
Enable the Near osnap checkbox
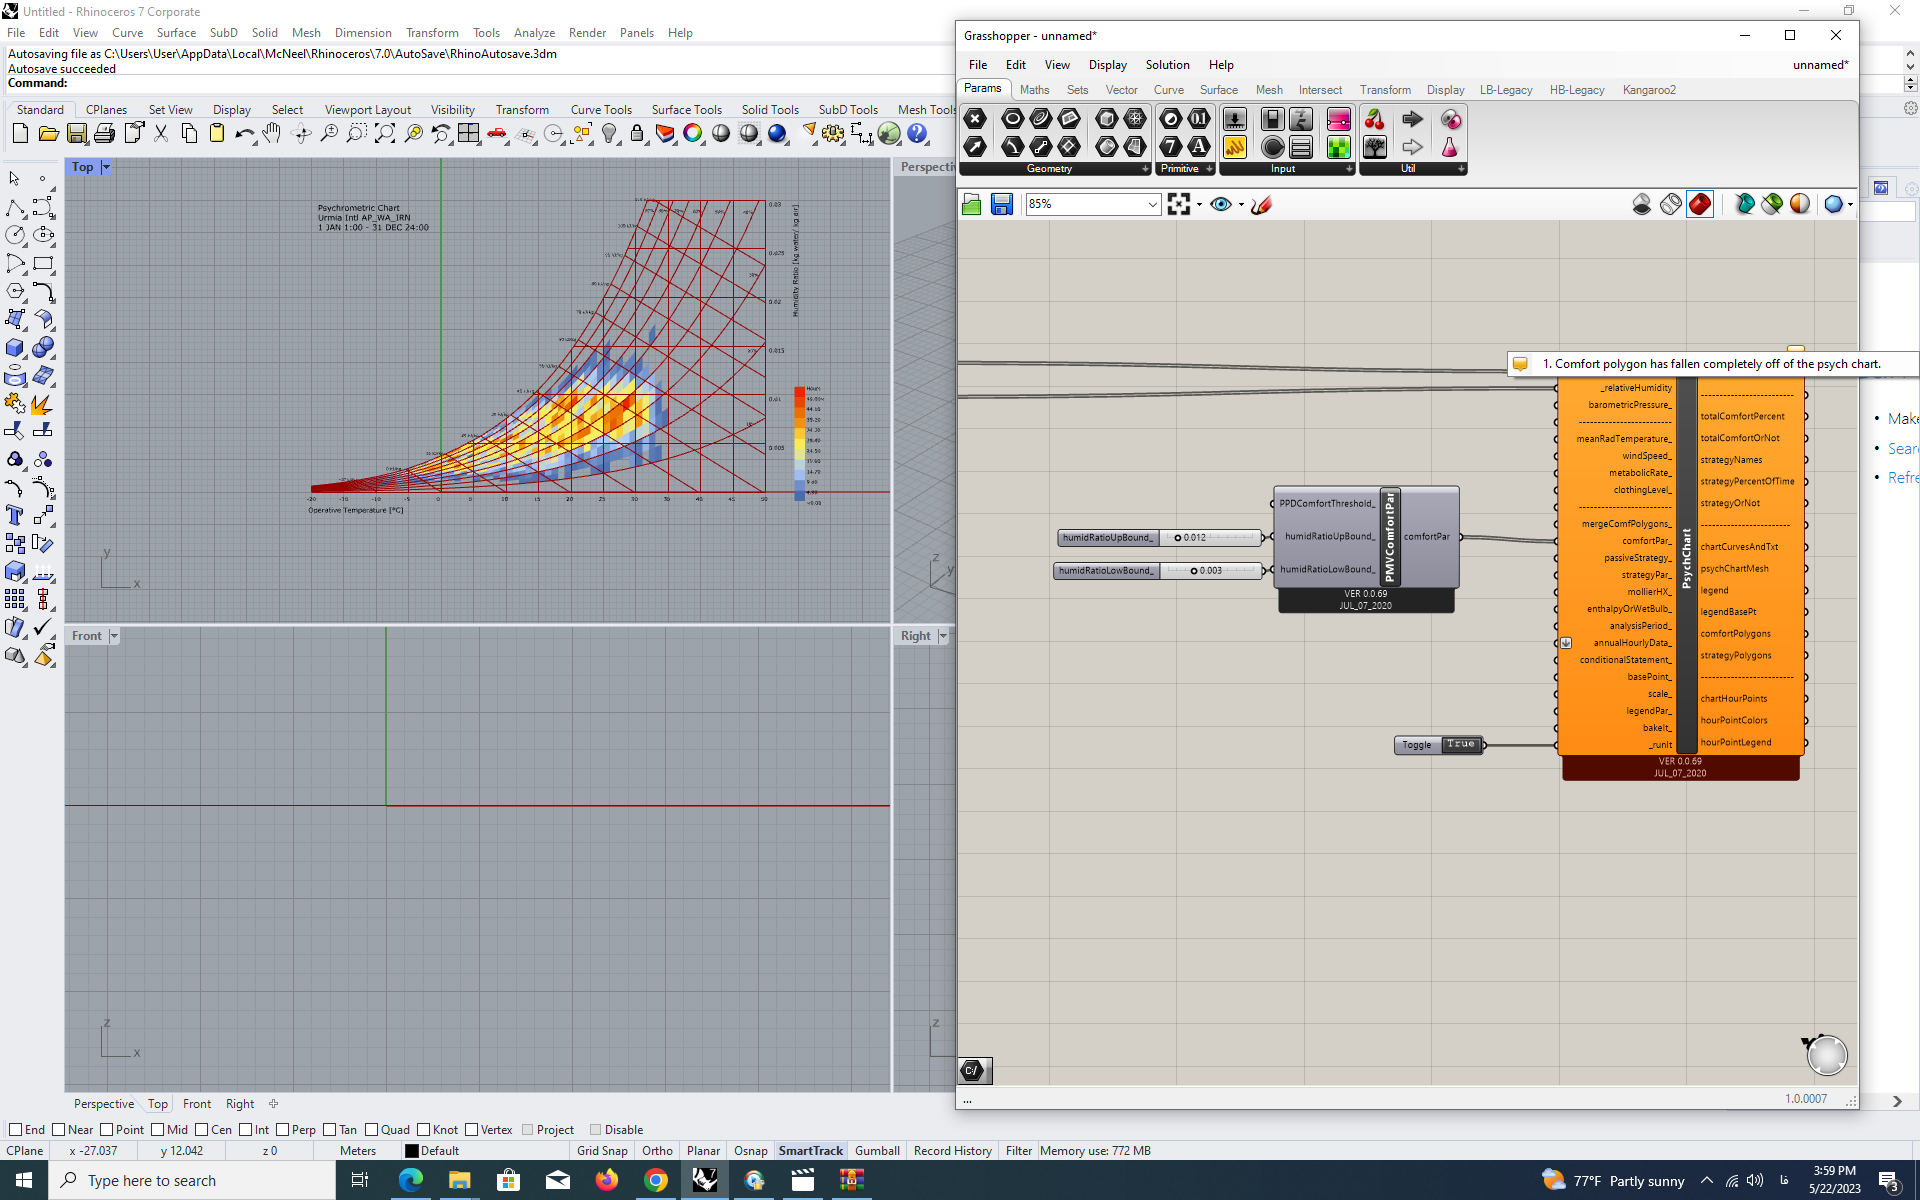59,1129
